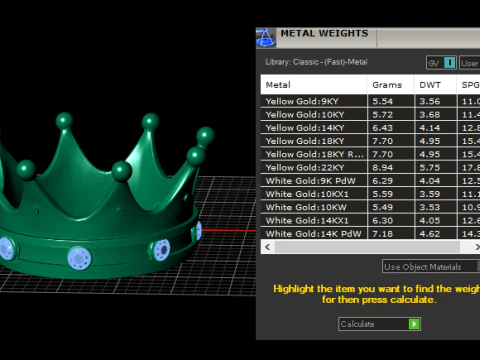Click the 4.14 DWT cell

tap(436, 128)
